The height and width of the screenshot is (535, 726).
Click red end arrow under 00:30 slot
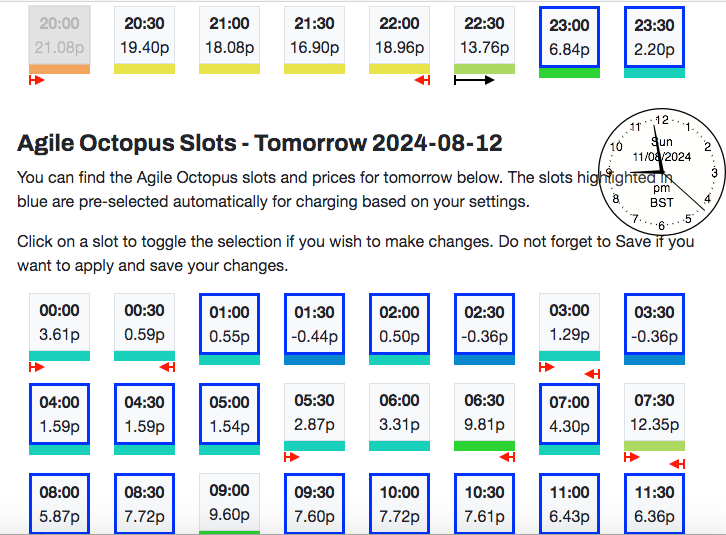coord(167,367)
